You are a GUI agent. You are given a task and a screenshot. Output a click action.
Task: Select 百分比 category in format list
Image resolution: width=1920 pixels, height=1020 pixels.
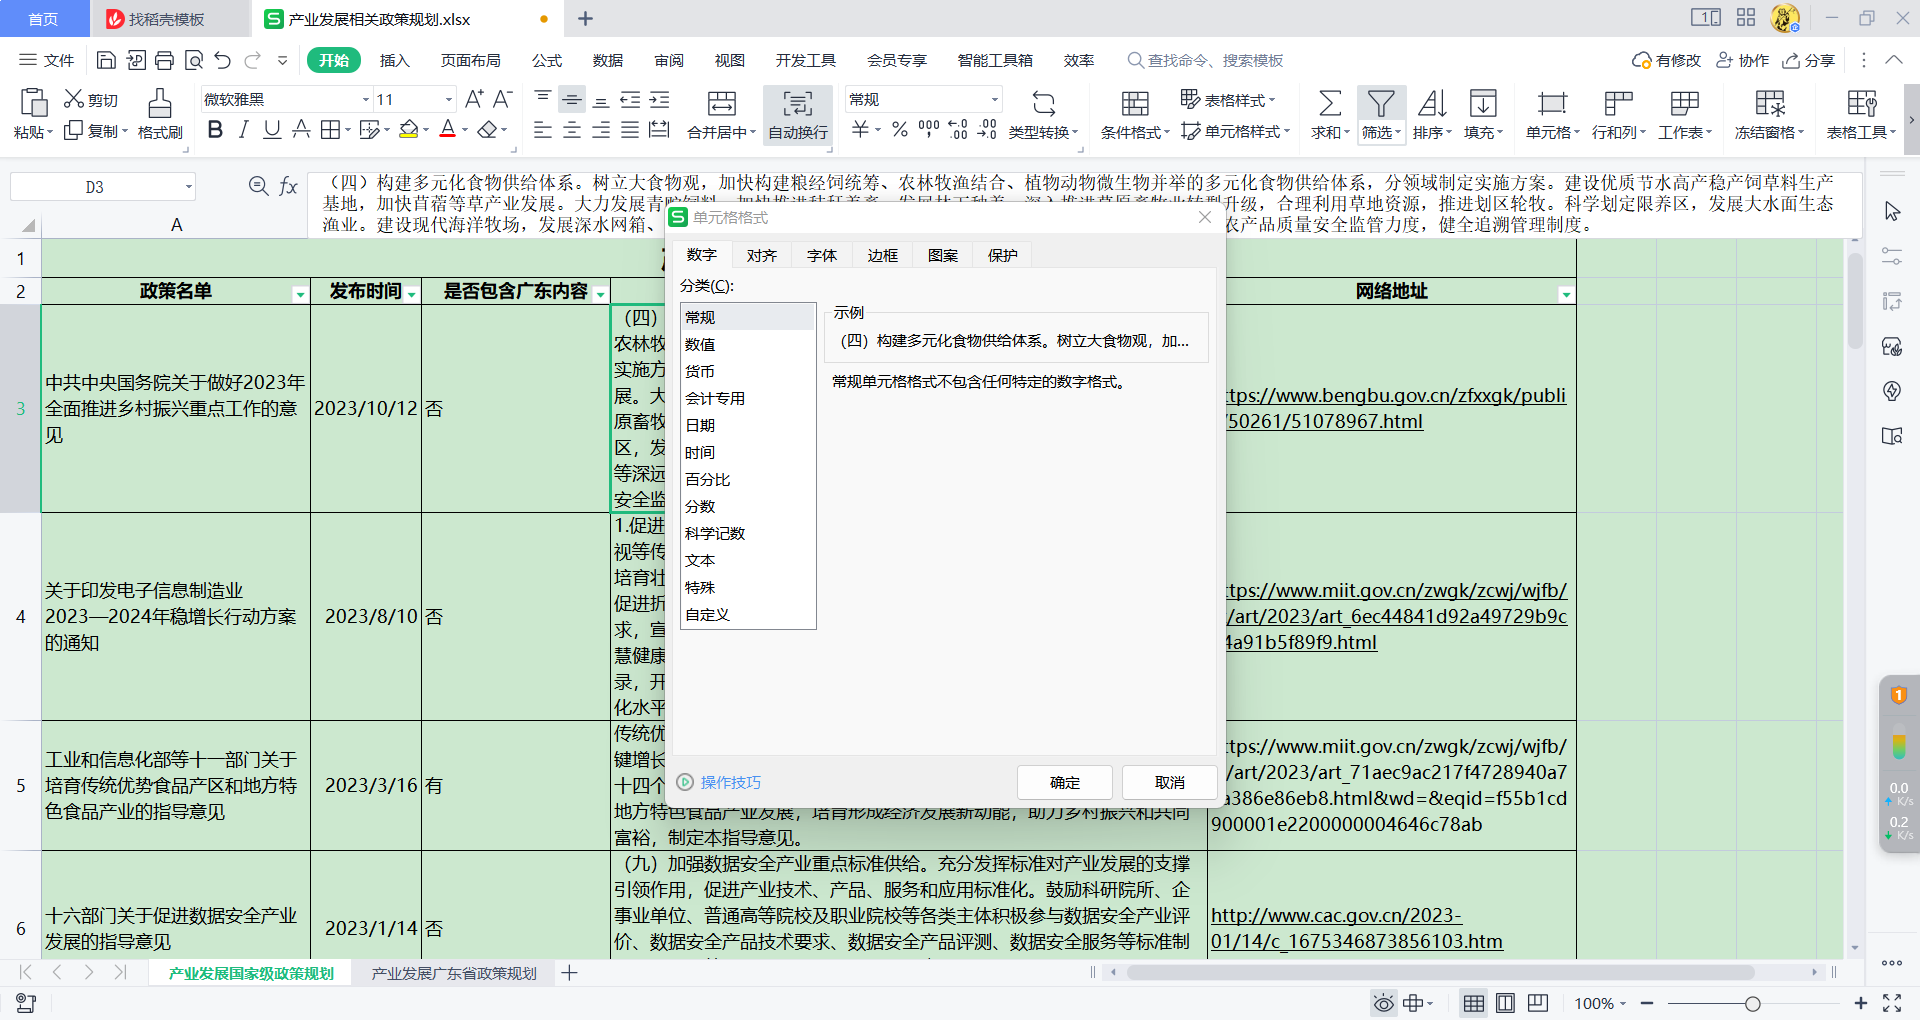(748, 479)
